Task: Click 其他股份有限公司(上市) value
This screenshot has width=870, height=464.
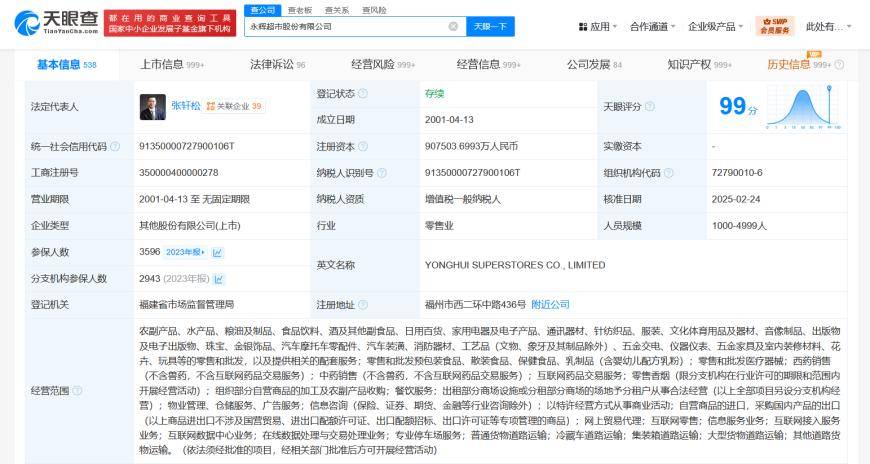Action: point(190,225)
